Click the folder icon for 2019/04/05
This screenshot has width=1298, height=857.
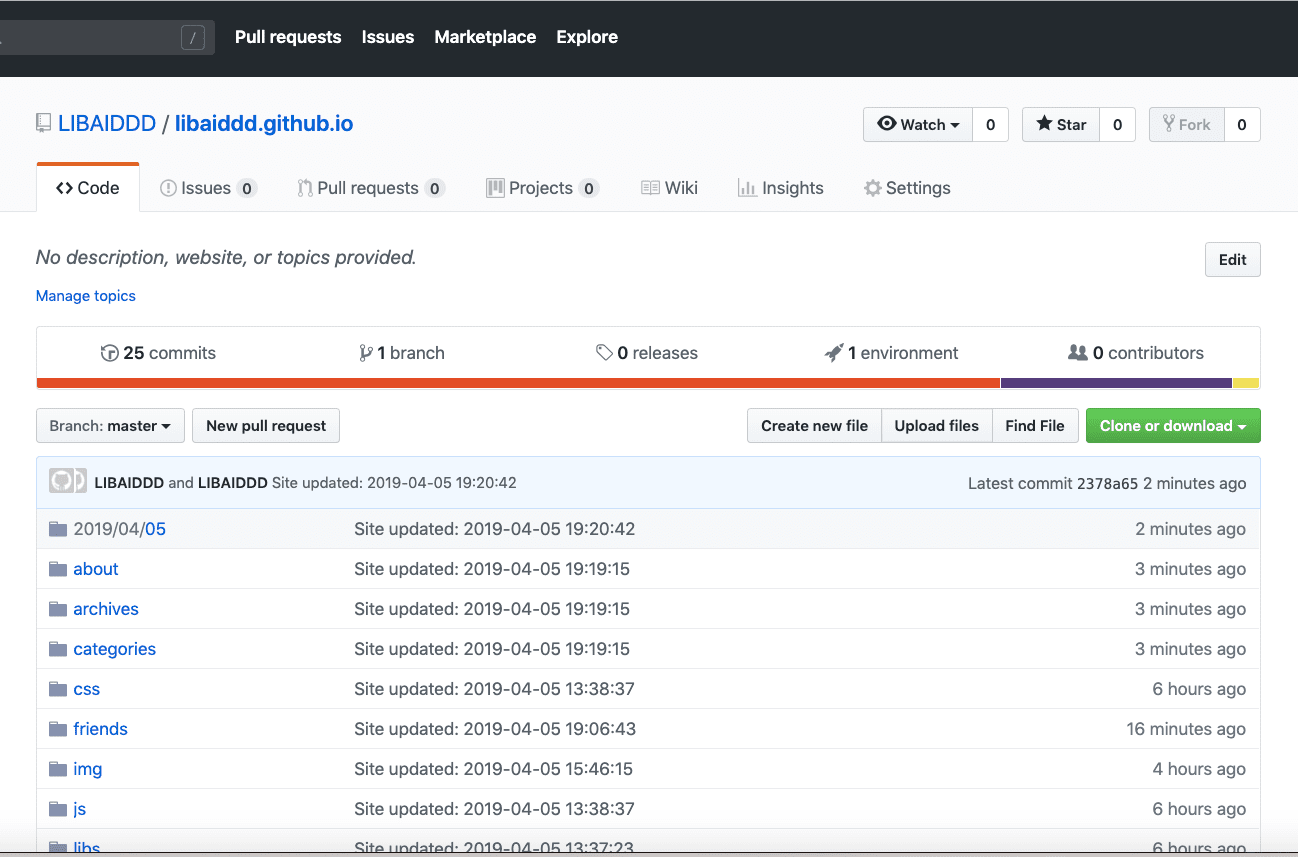[x=58, y=529]
